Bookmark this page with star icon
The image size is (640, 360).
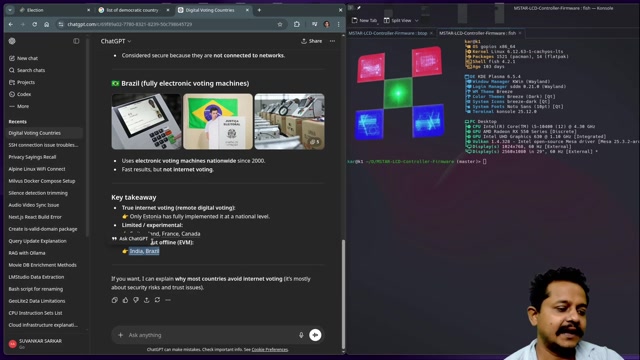pos(280,24)
